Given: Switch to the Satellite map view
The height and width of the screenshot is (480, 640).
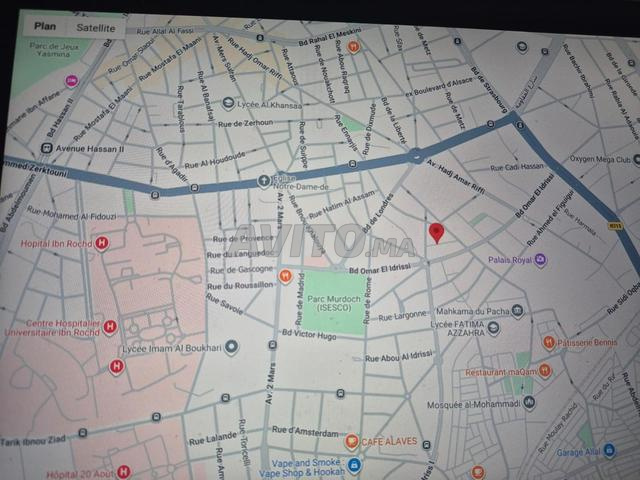Looking at the screenshot, I should point(96,28).
